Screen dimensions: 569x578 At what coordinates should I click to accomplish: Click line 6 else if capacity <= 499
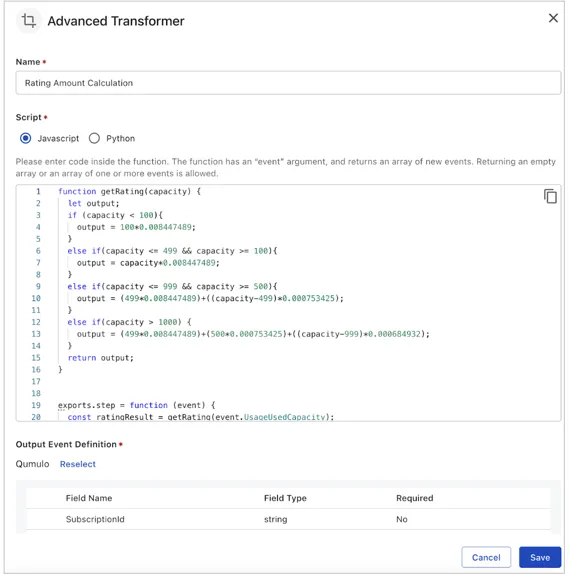point(172,251)
